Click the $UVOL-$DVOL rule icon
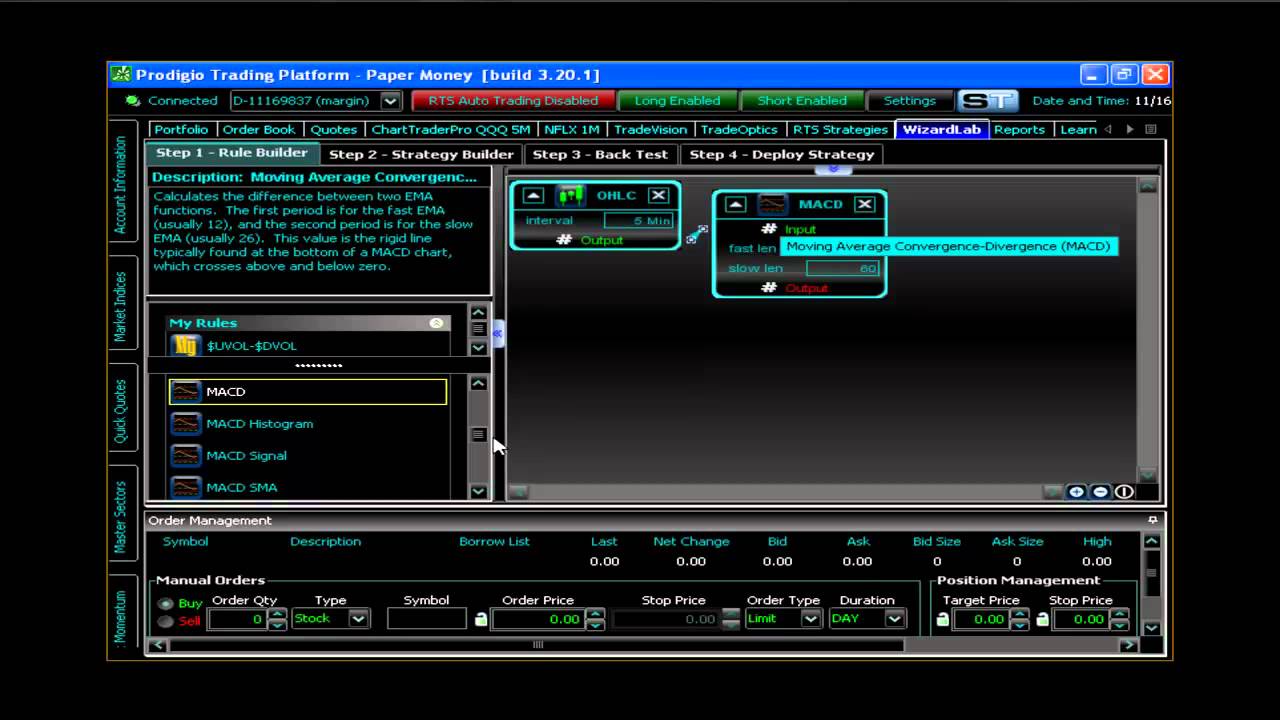Screen dimensions: 1280x720 (185, 346)
